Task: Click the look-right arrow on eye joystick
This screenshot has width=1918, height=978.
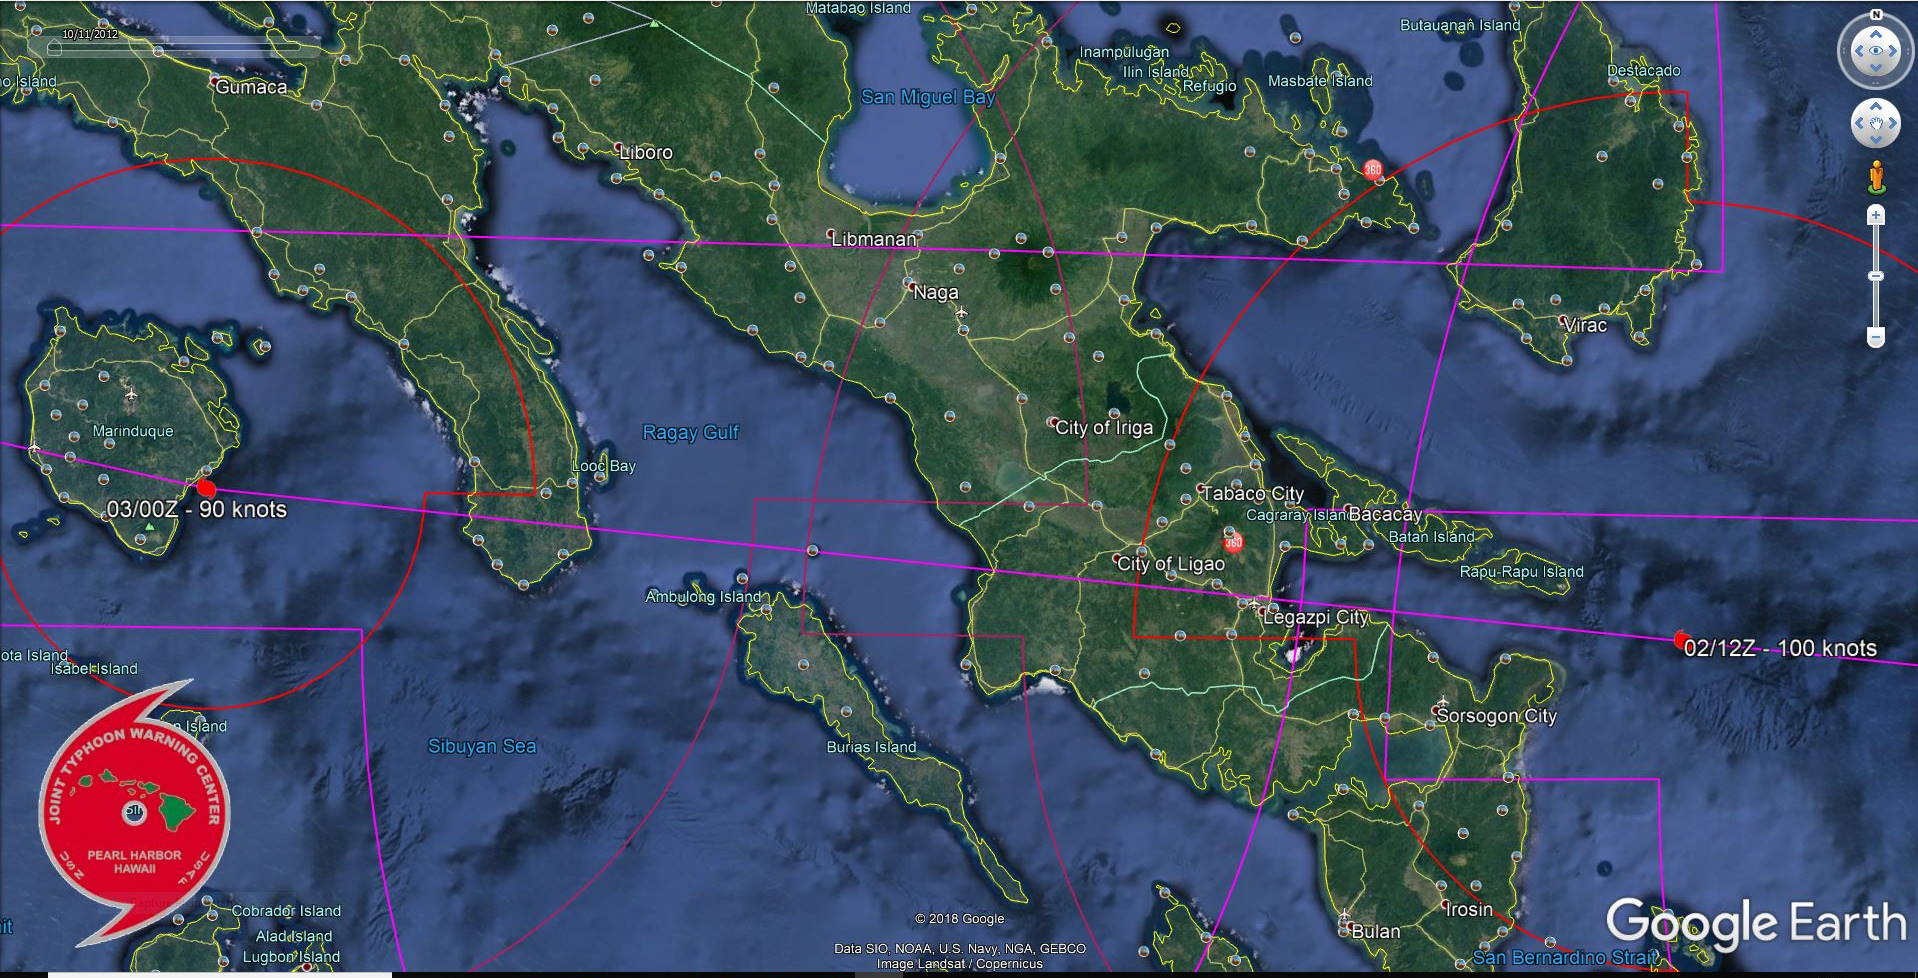Action: click(x=1894, y=51)
